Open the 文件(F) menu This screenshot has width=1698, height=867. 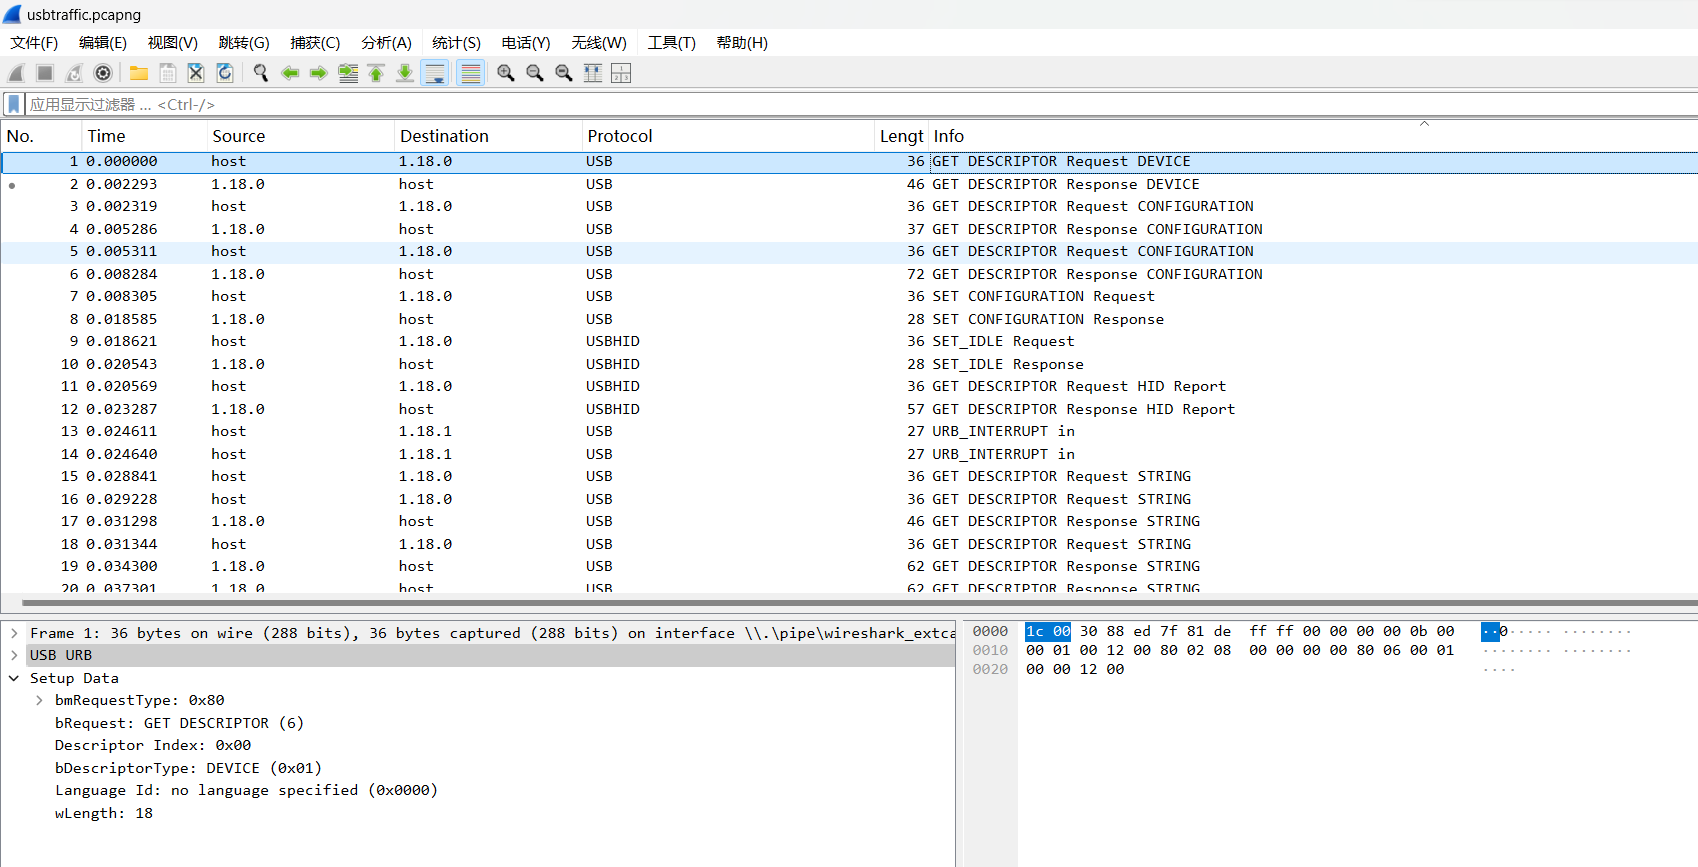click(34, 43)
